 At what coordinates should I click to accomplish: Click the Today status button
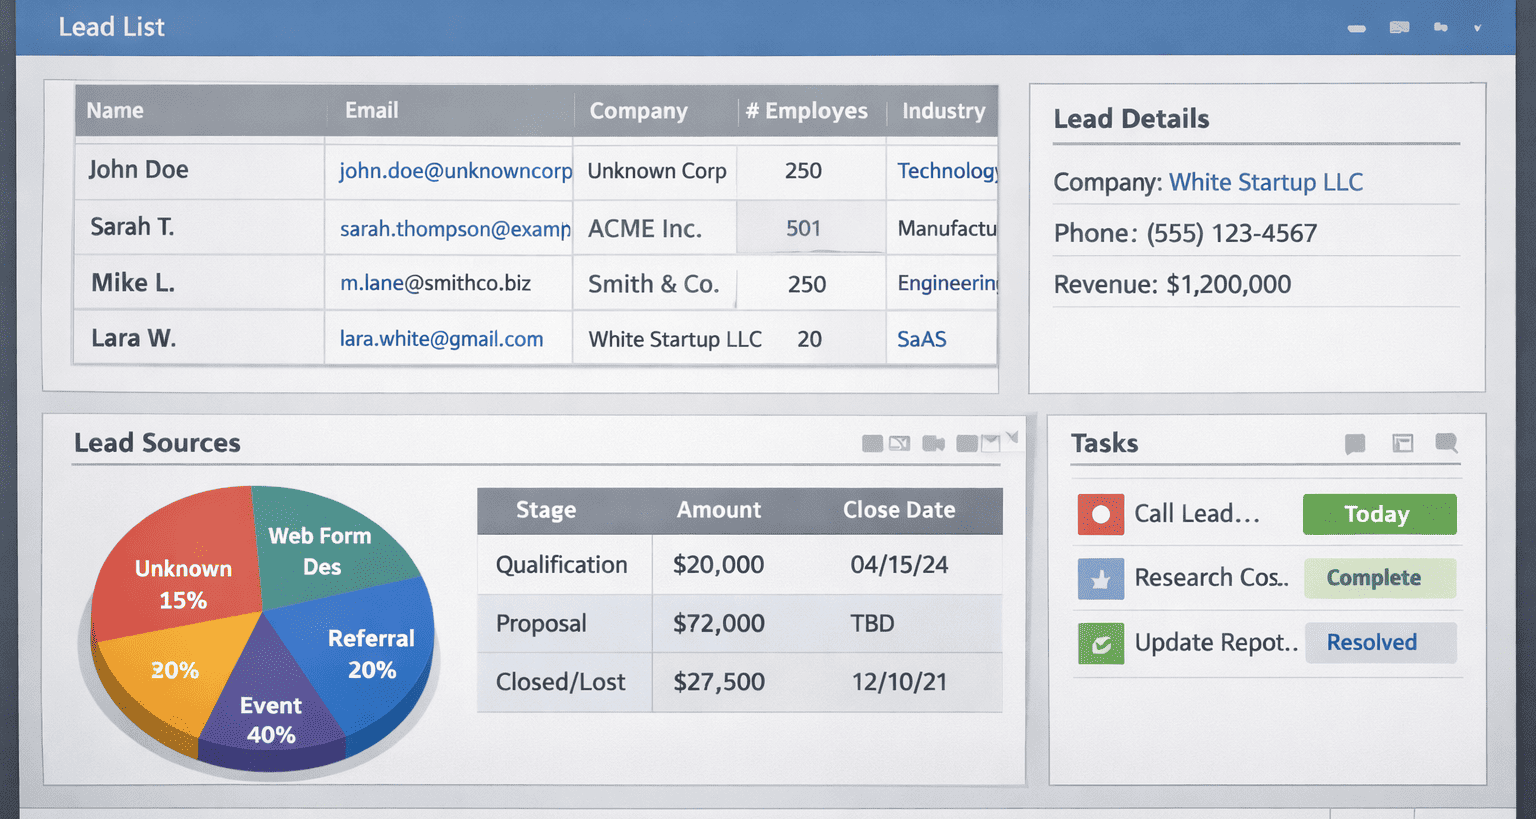click(x=1379, y=514)
